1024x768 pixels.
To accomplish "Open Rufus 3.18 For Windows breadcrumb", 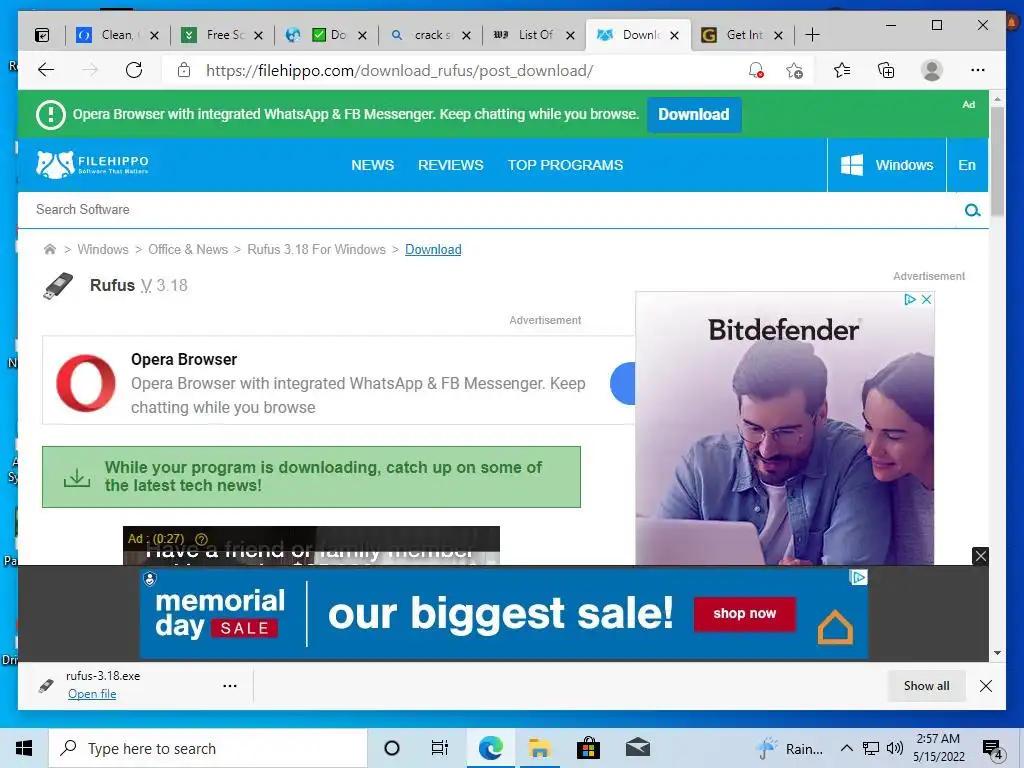I will [x=317, y=249].
